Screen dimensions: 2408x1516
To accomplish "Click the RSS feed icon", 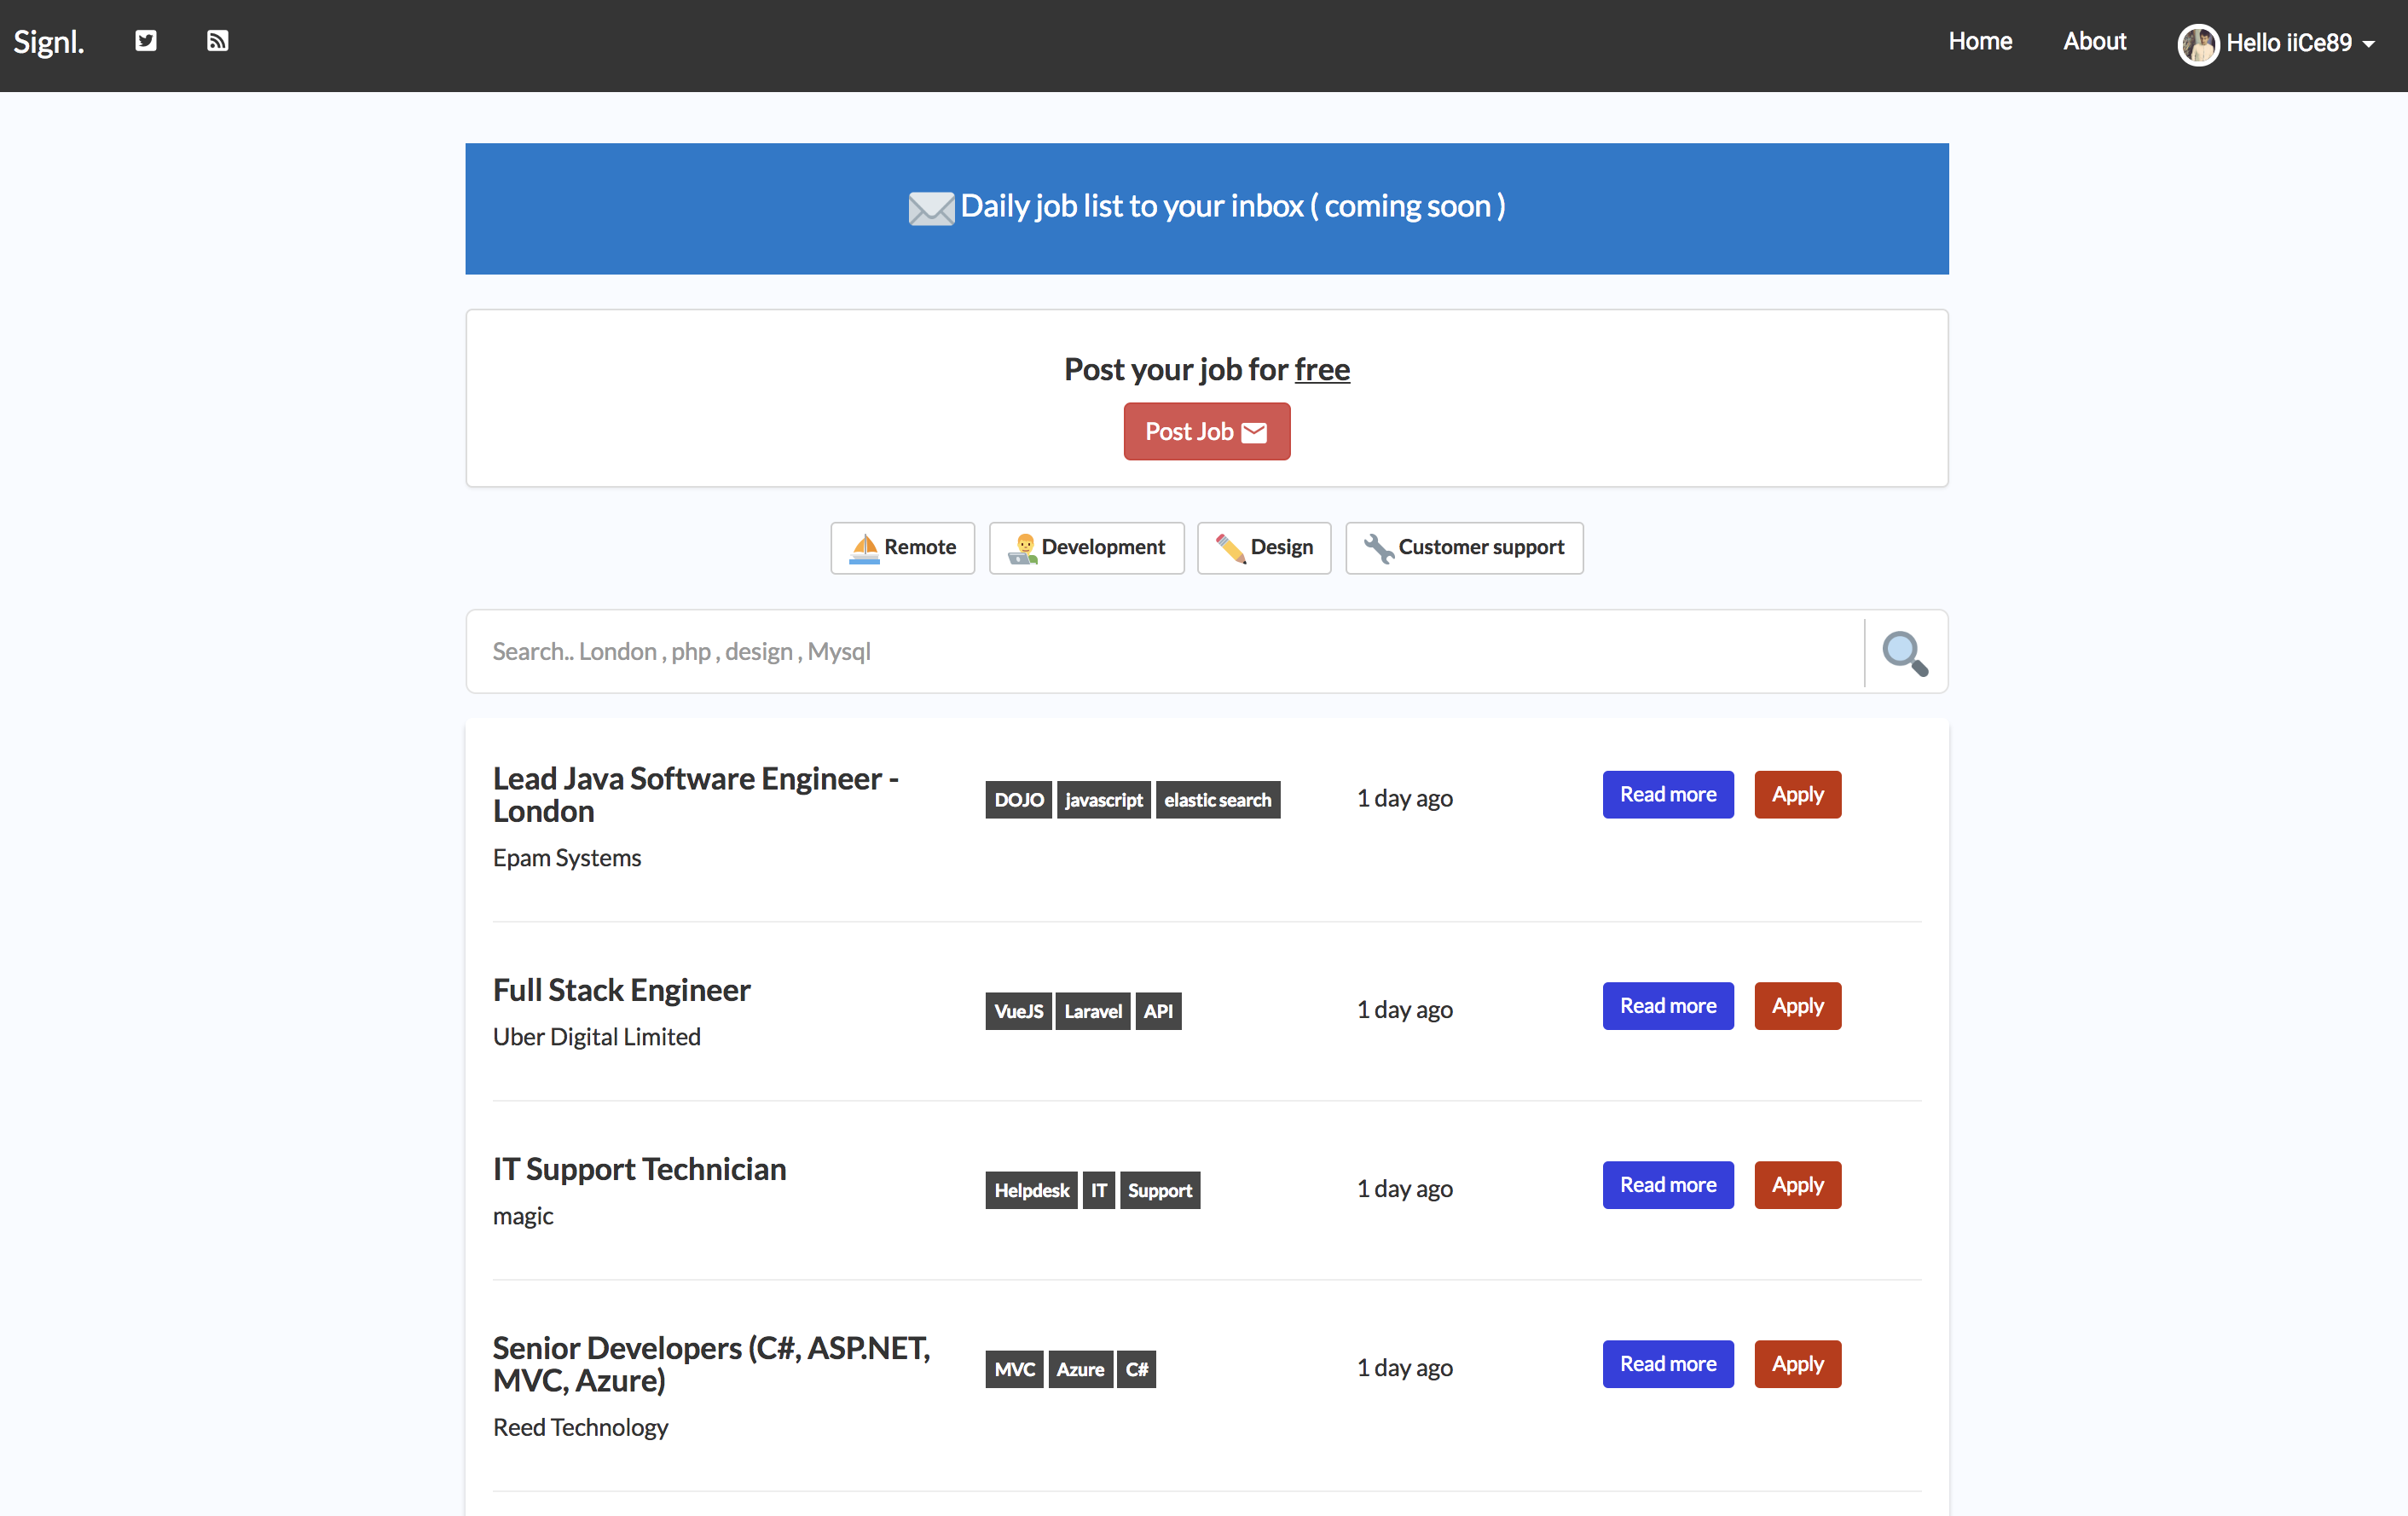I will (x=218, y=40).
